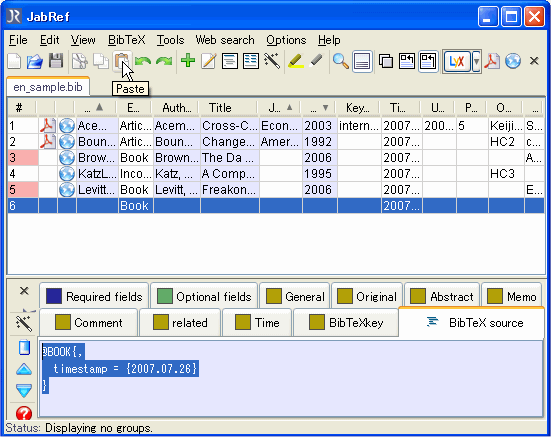
Task: Push entries to LyX button
Action: pos(456,61)
